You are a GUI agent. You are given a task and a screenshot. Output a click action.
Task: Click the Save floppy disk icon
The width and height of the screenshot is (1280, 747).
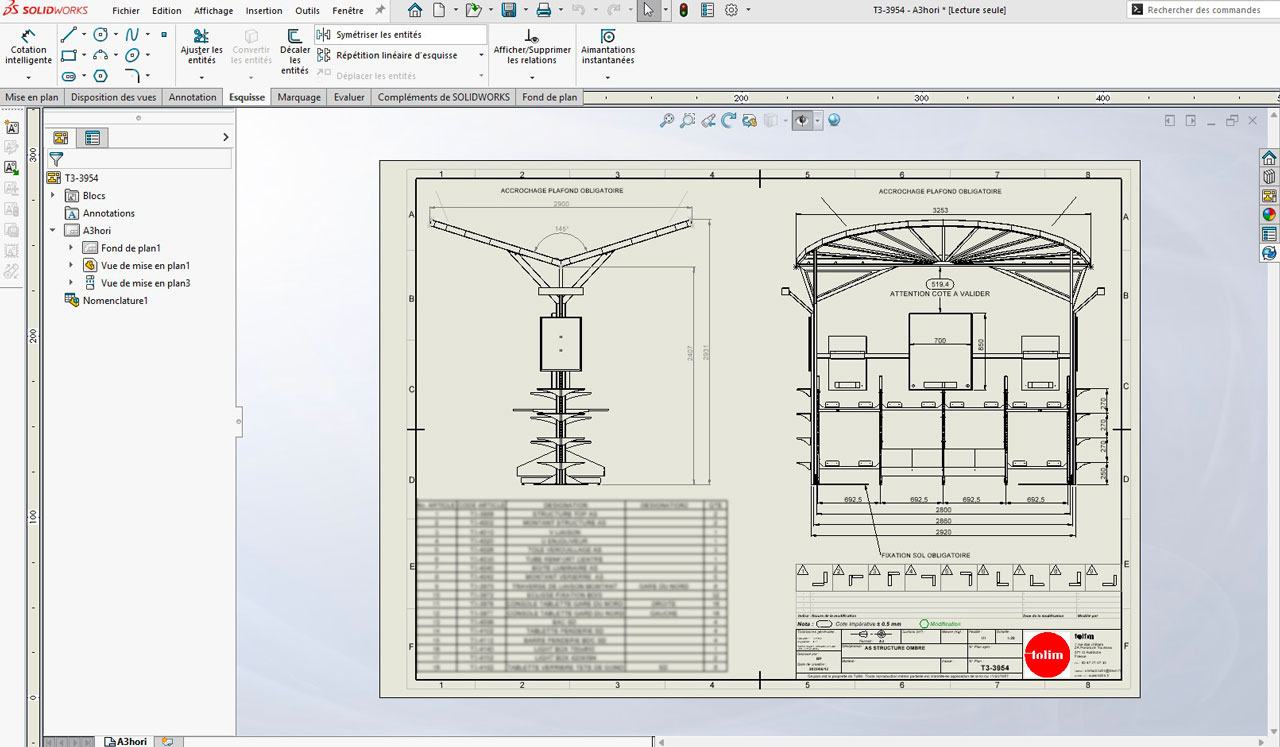pyautogui.click(x=508, y=10)
